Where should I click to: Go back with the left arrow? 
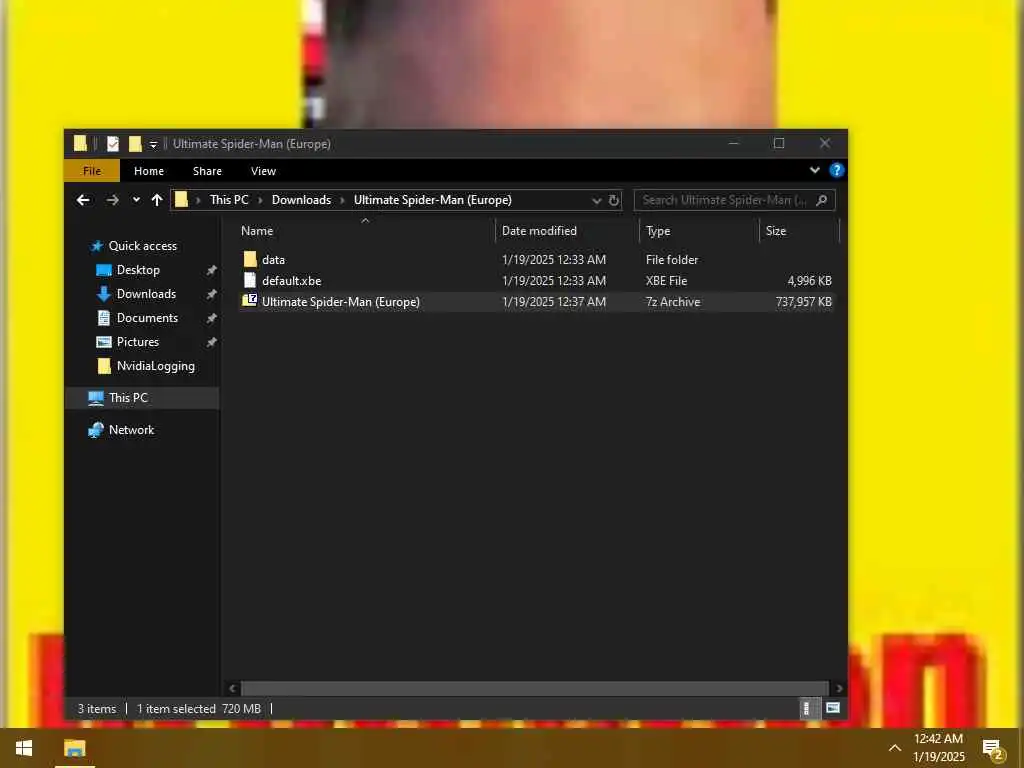(83, 200)
